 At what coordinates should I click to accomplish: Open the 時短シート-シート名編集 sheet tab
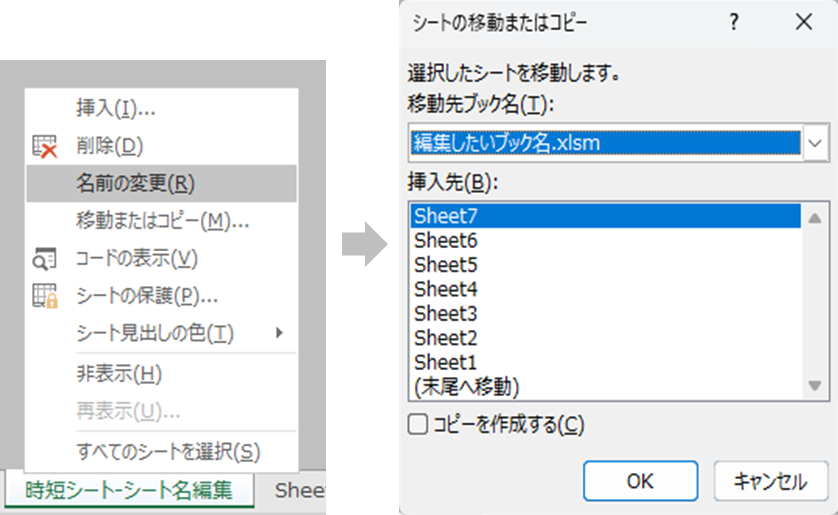point(128,490)
